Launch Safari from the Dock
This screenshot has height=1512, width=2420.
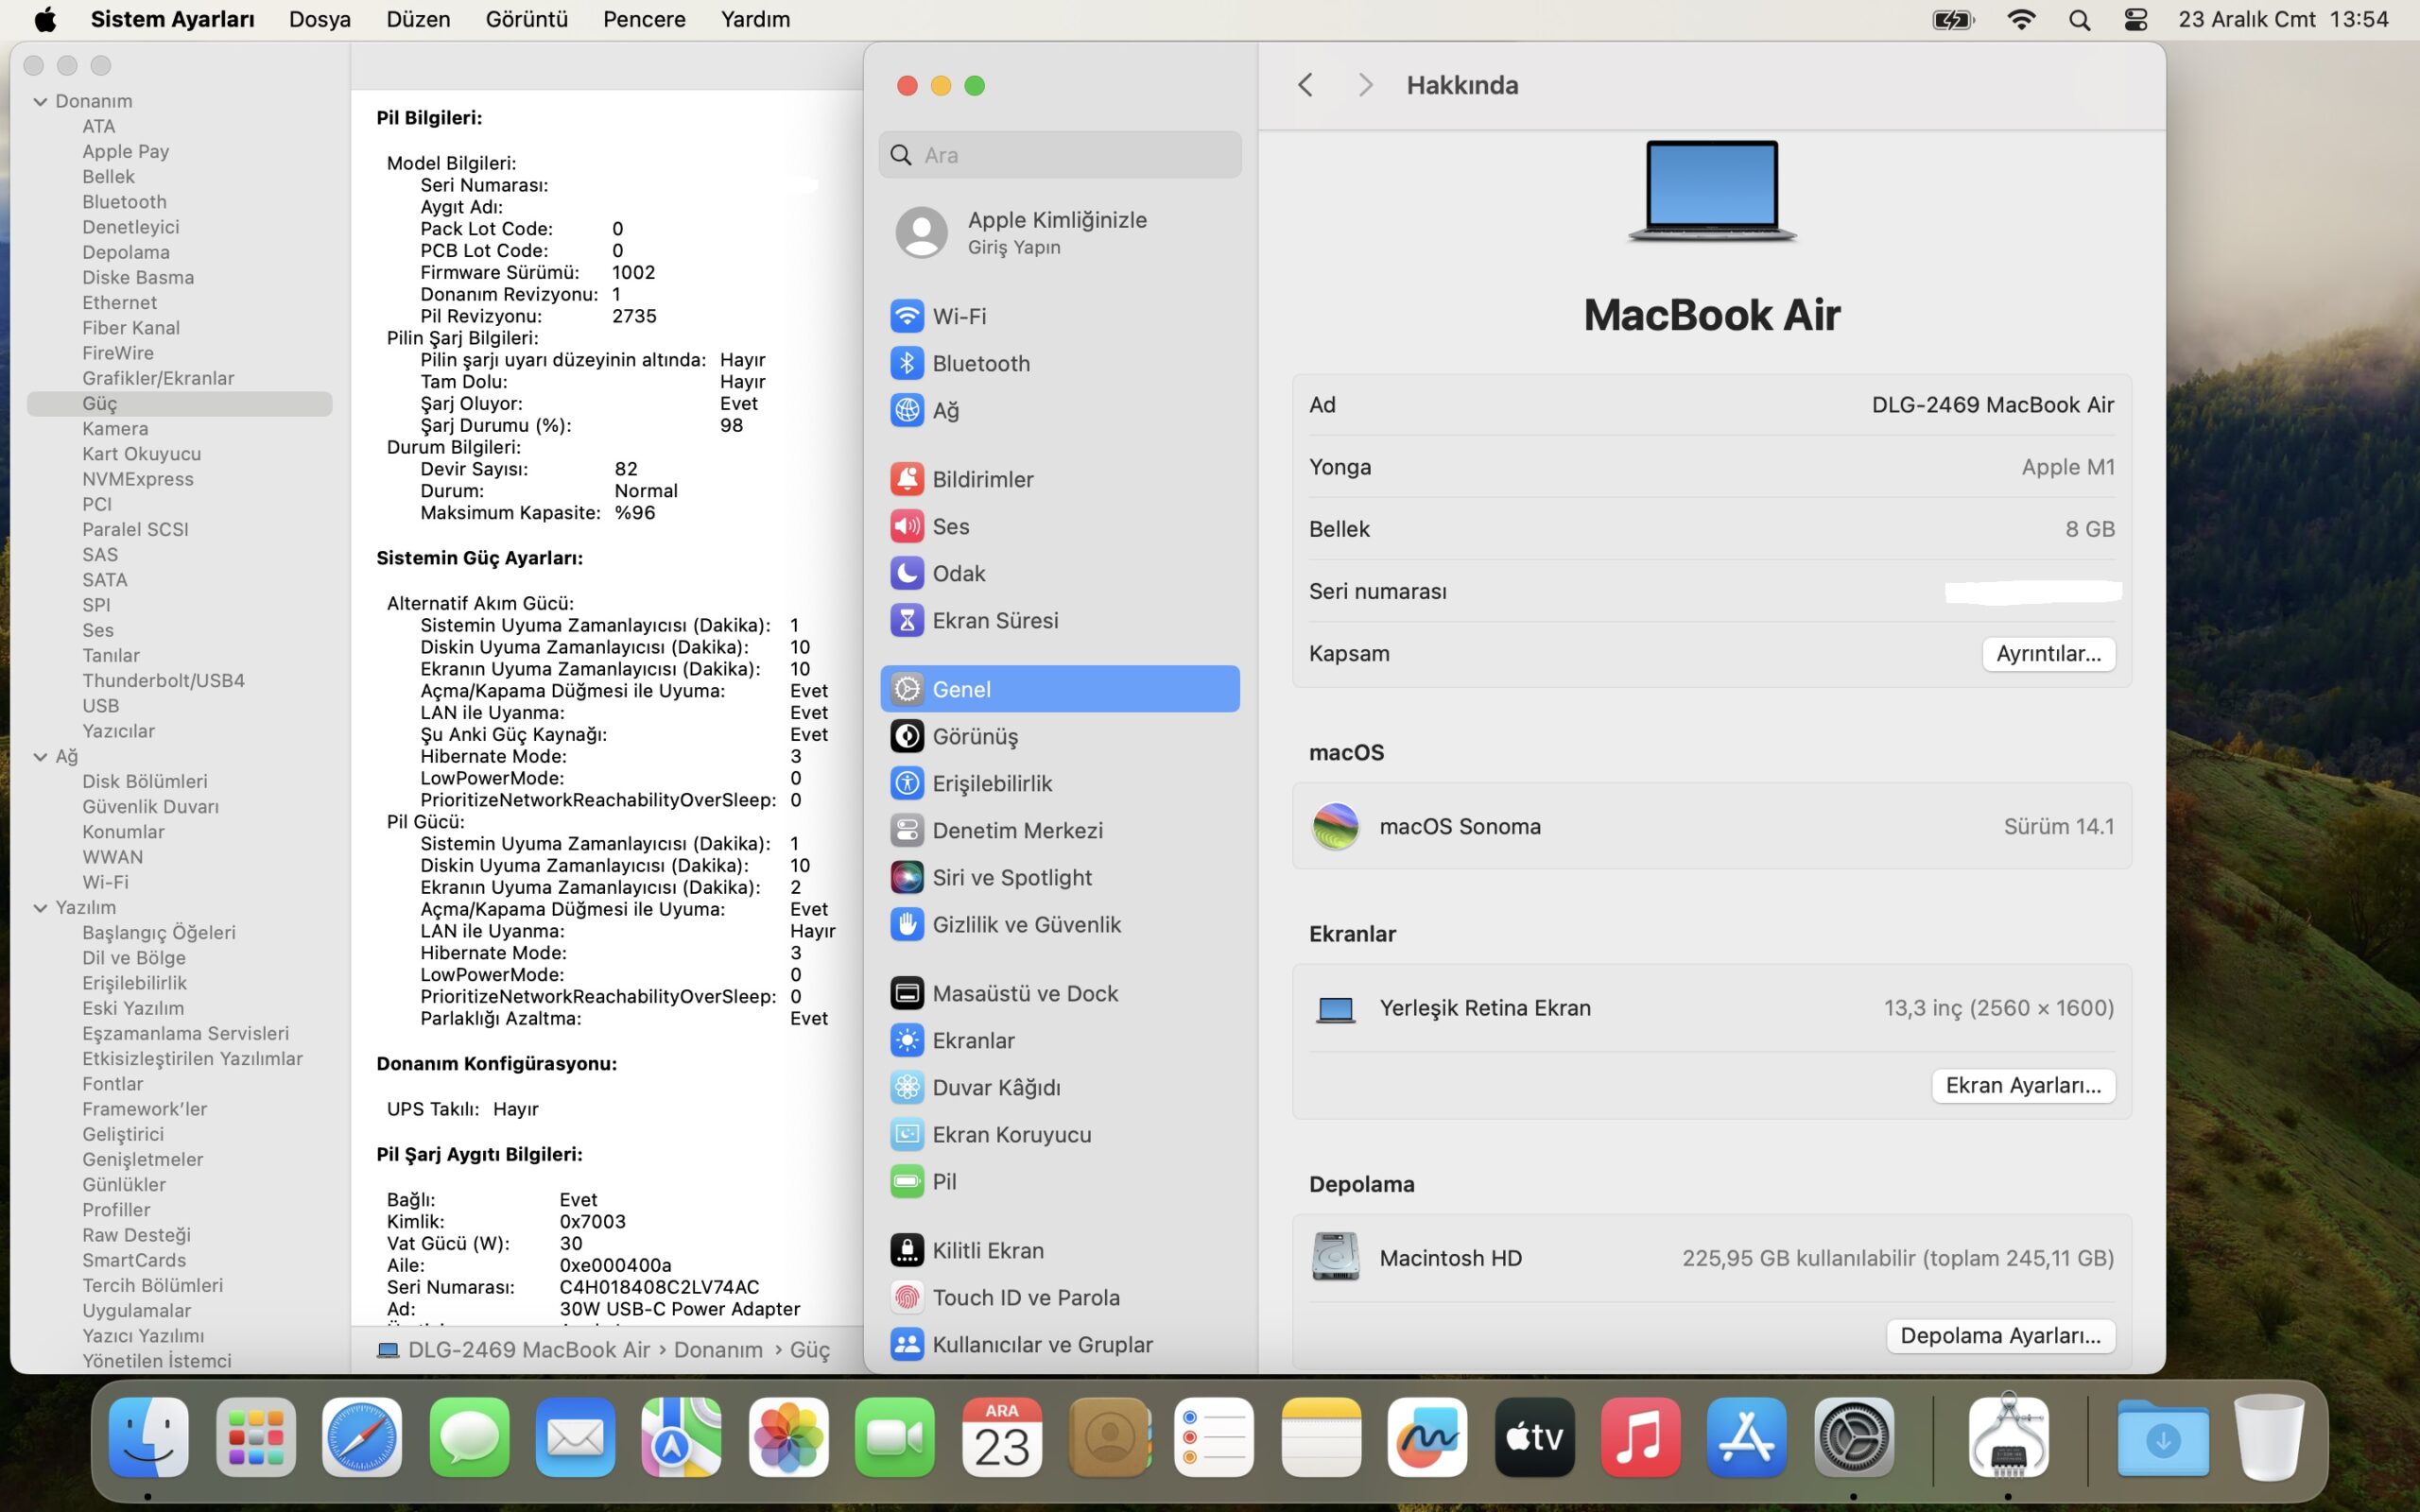[362, 1437]
